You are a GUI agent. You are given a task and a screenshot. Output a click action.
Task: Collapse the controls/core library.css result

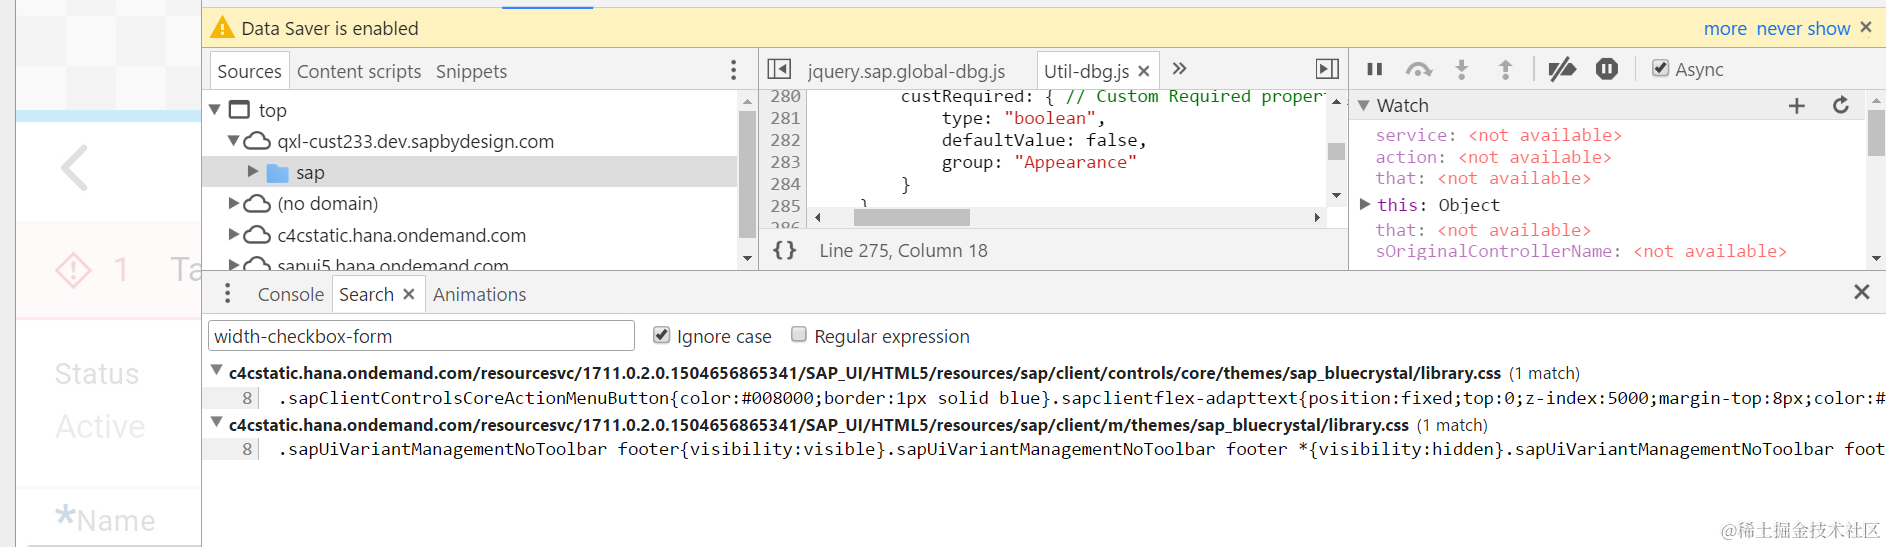point(215,370)
